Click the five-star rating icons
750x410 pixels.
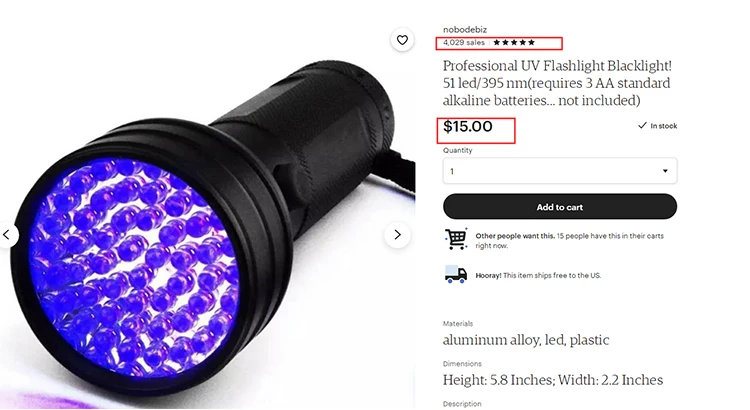514,43
